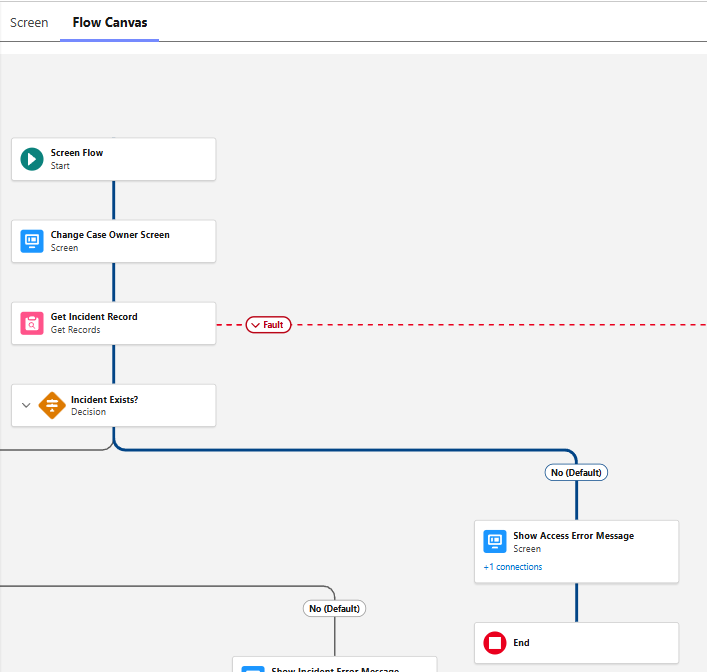The image size is (707, 672).
Task: Click the green Start play icon
Action: coord(32,159)
